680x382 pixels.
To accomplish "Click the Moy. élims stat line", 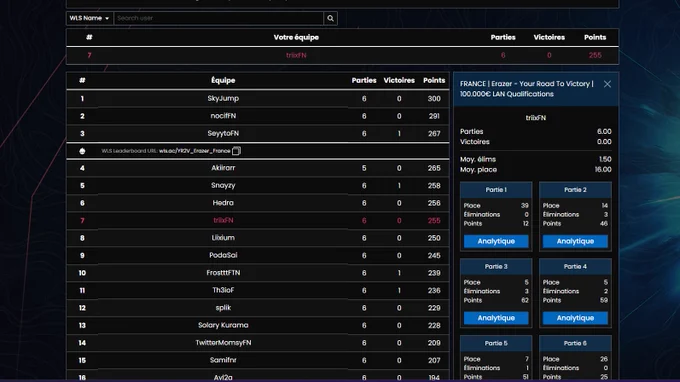I will click(x=536, y=159).
